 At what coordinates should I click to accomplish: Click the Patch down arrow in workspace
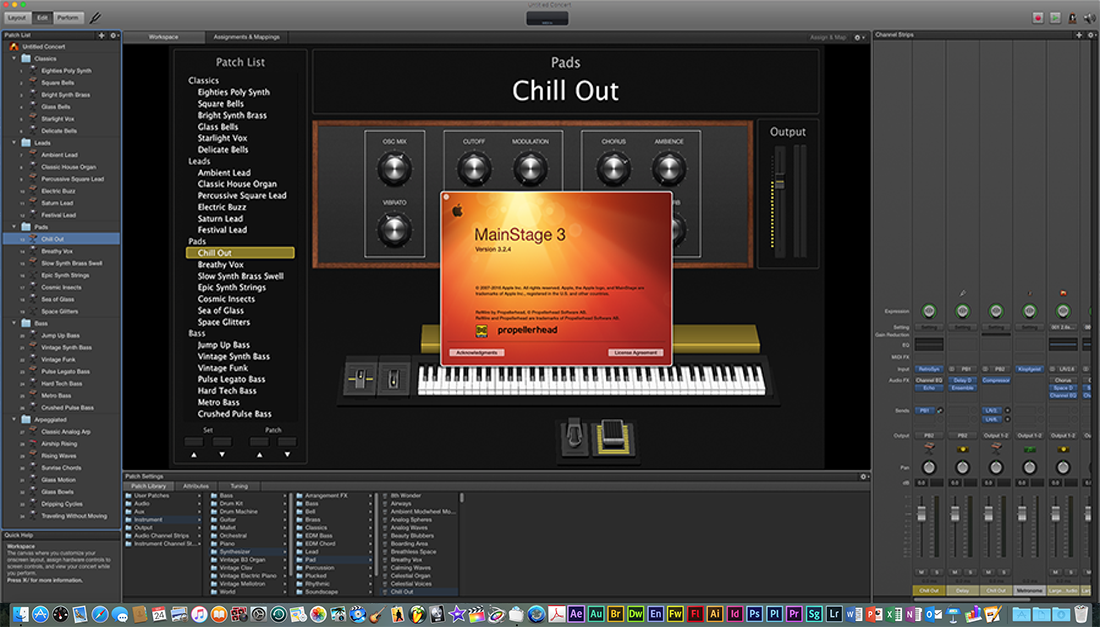point(287,454)
